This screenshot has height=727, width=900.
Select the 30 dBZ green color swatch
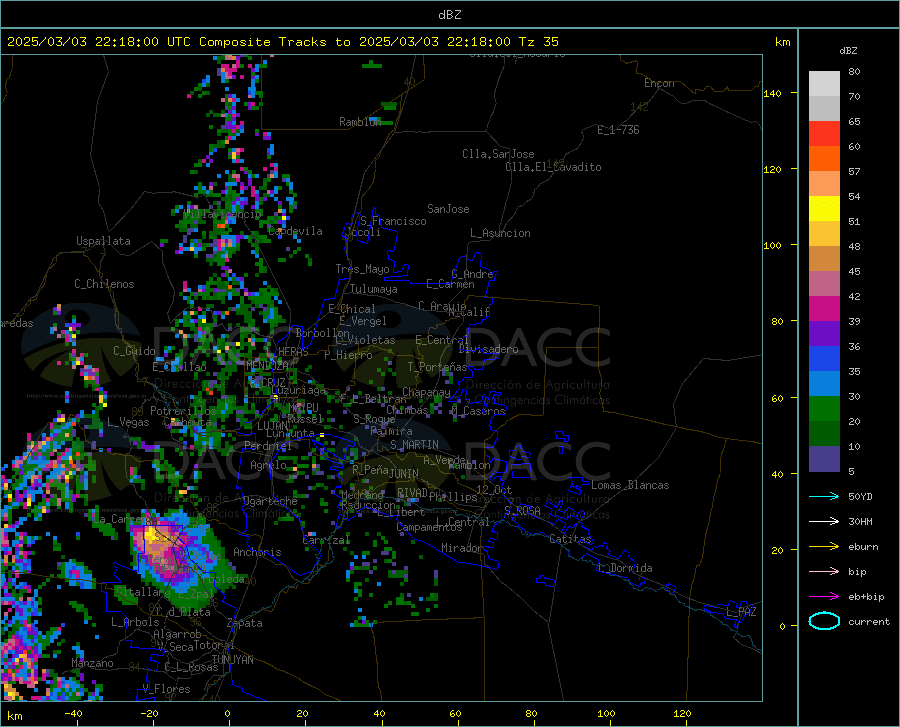(x=824, y=409)
